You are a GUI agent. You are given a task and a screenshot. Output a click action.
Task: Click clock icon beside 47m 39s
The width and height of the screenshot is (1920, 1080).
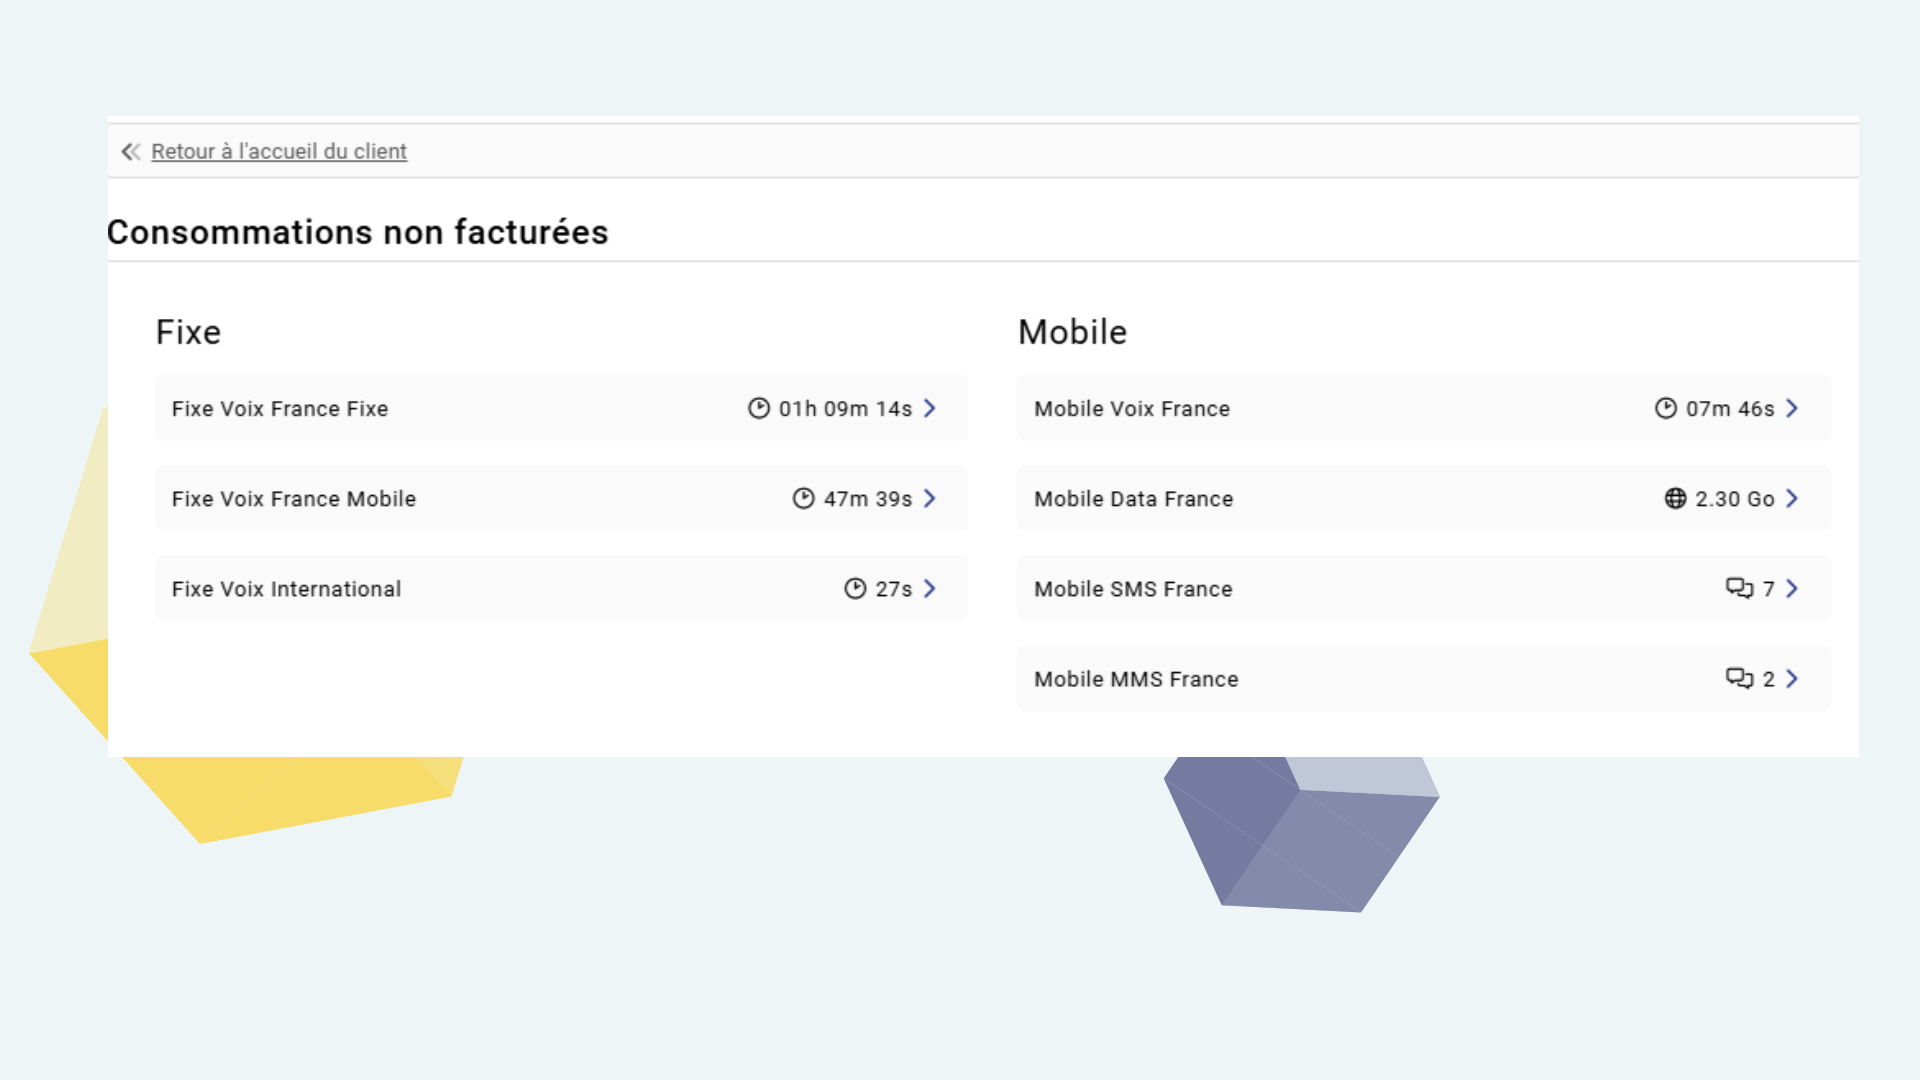[804, 498]
